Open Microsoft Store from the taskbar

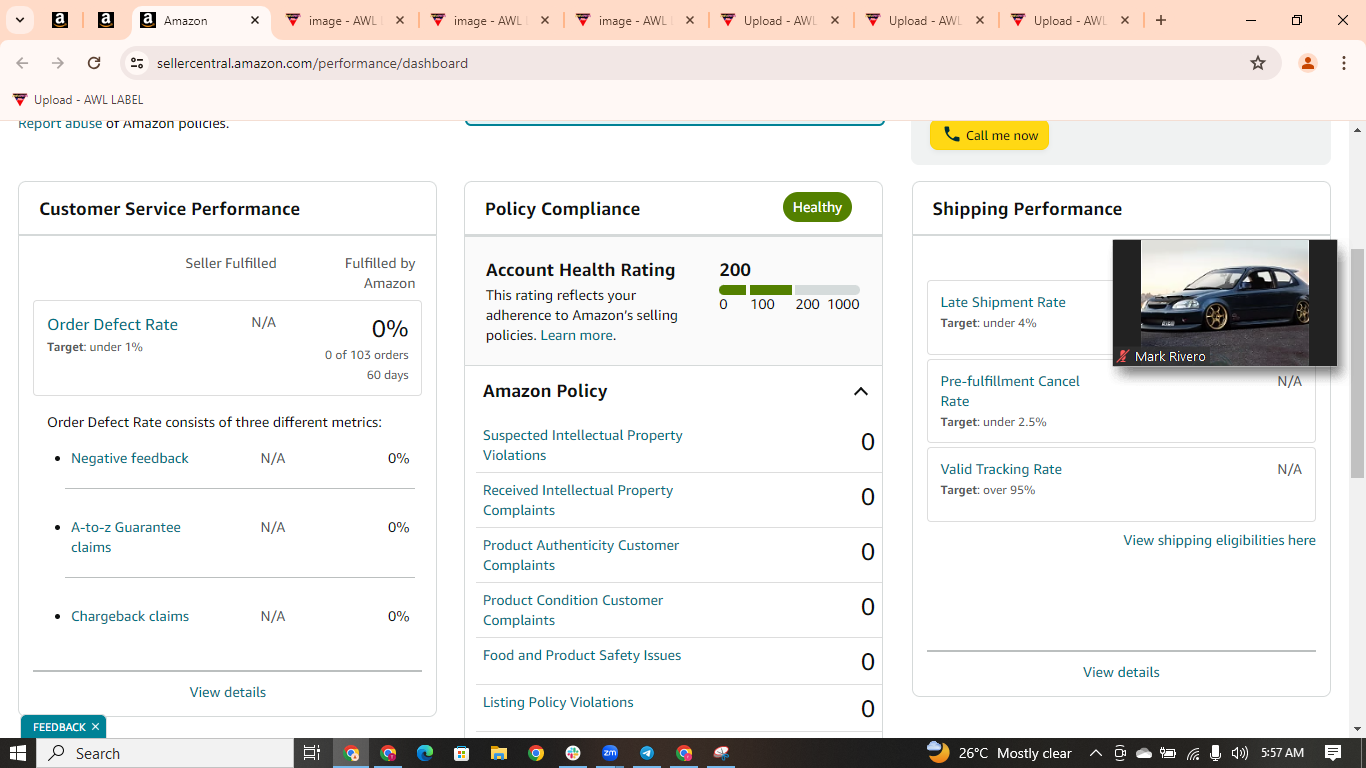tap(461, 753)
